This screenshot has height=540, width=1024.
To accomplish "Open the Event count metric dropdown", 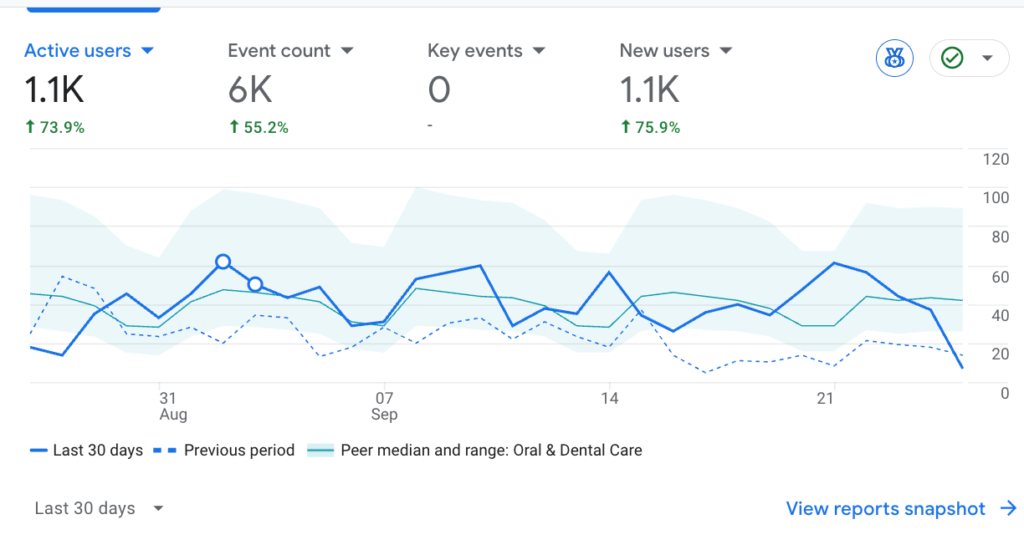I will [347, 50].
